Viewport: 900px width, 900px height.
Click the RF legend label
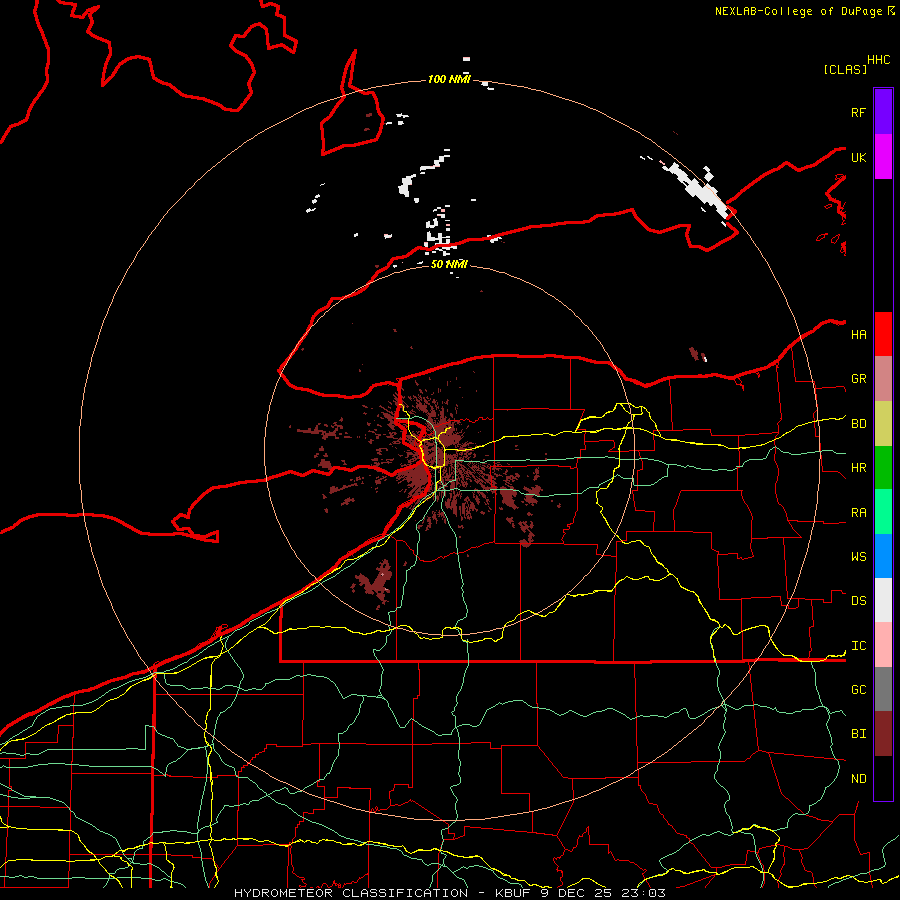(858, 112)
